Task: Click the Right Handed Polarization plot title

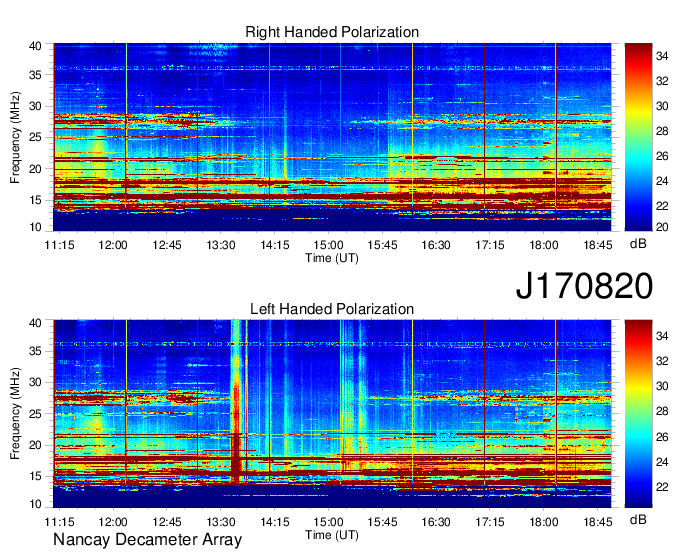Action: (332, 32)
